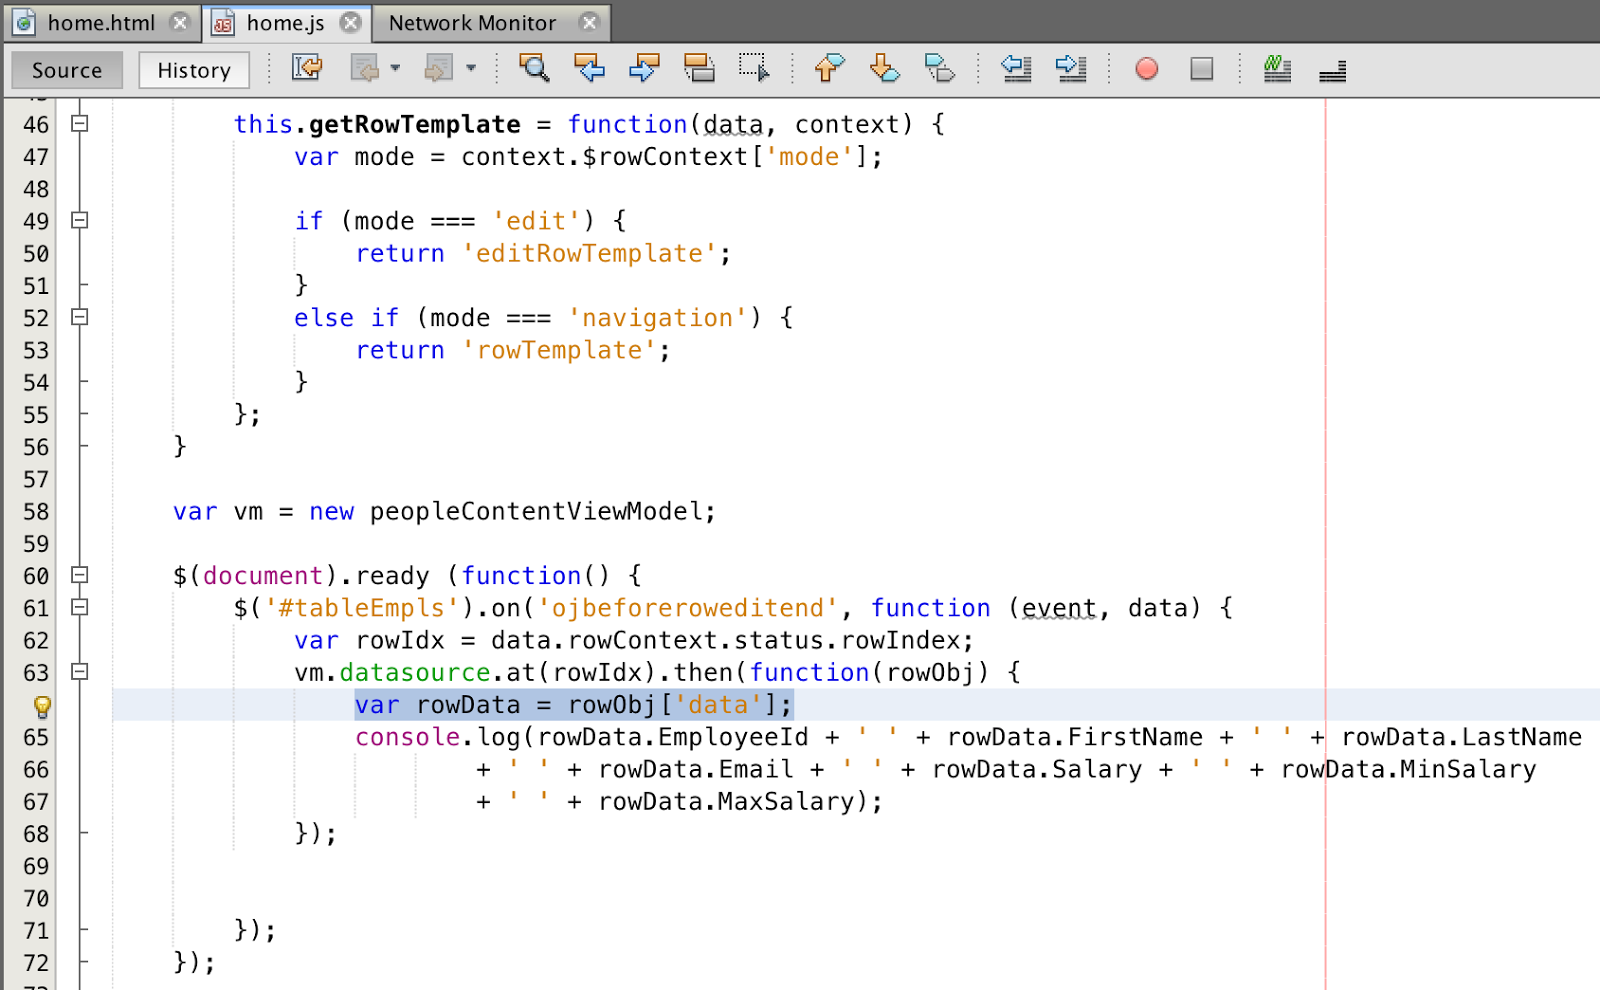The image size is (1600, 990).
Task: Open the Forward navigation dropdown
Action: (470, 70)
